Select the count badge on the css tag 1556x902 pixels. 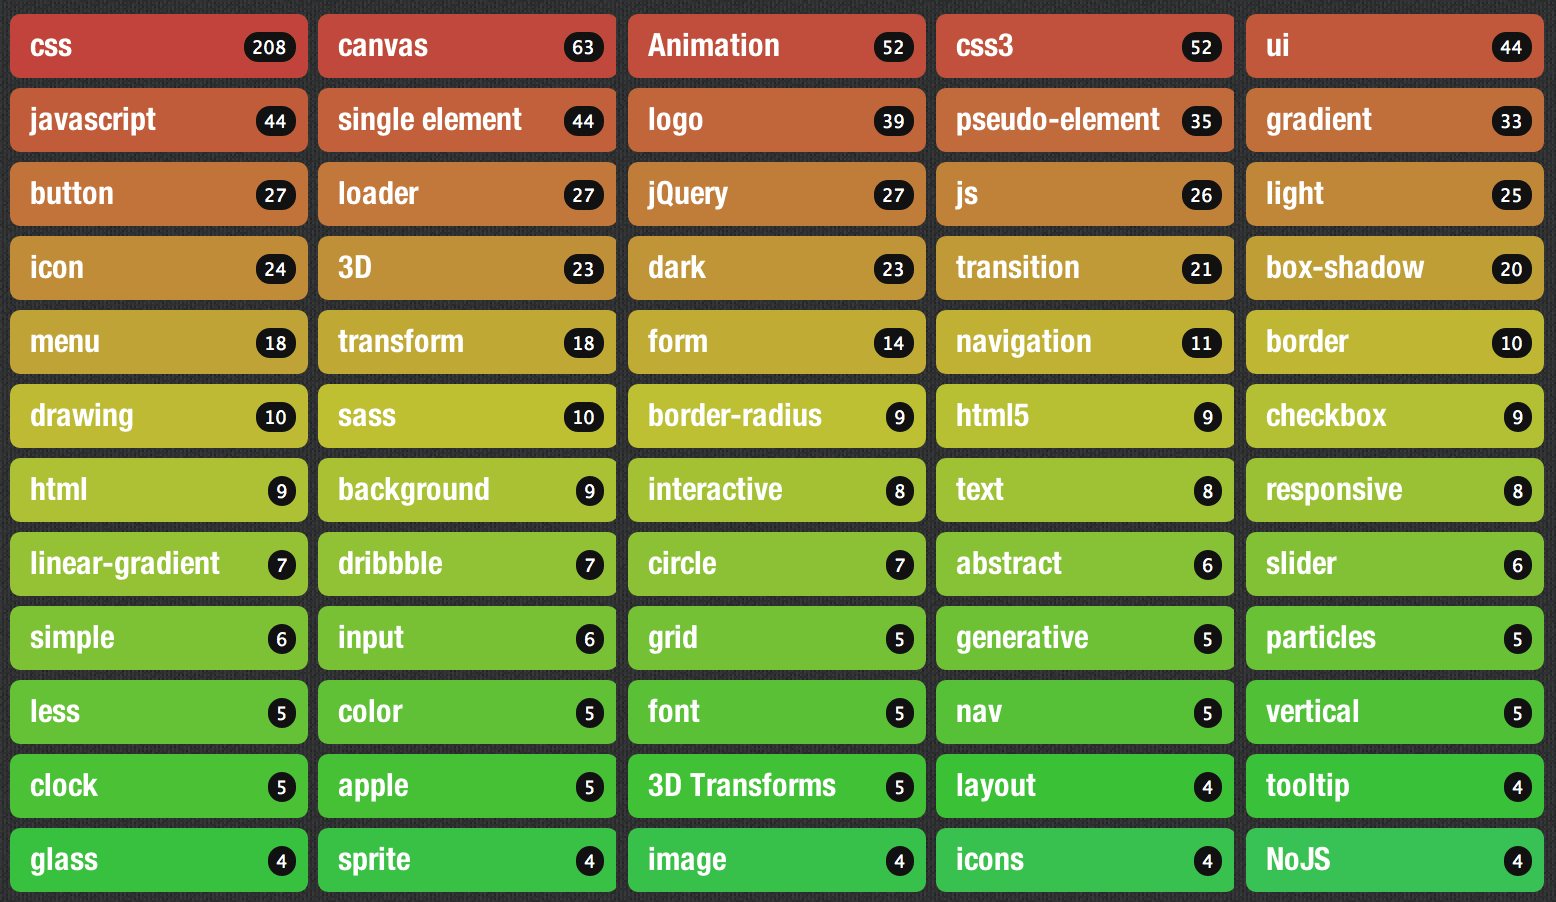click(x=268, y=46)
